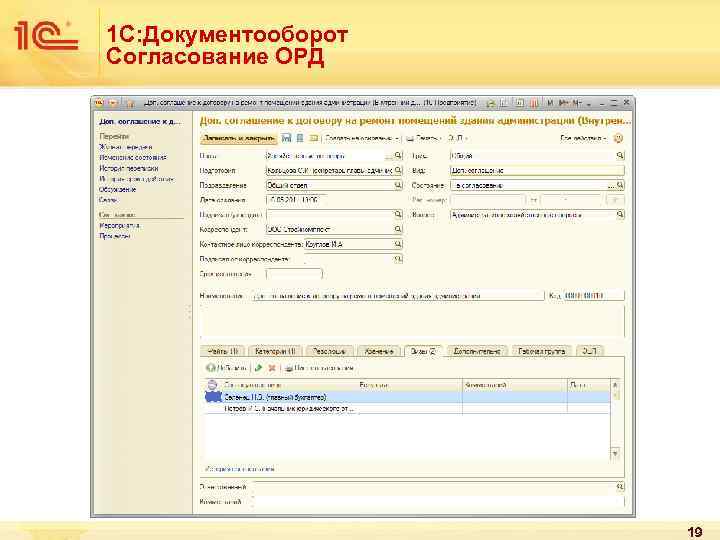
Task: Click the green pencil edit icon in the visas toolbar
Action: (x=259, y=368)
